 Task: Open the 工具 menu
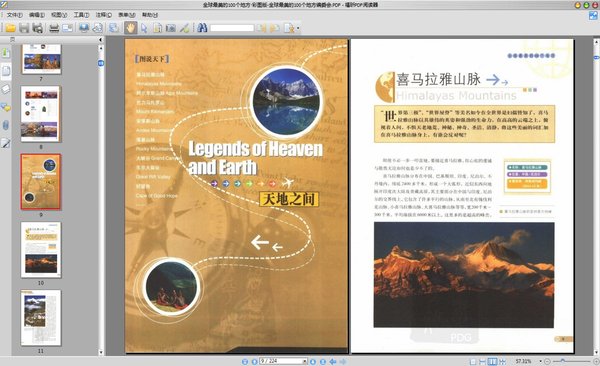click(82, 15)
